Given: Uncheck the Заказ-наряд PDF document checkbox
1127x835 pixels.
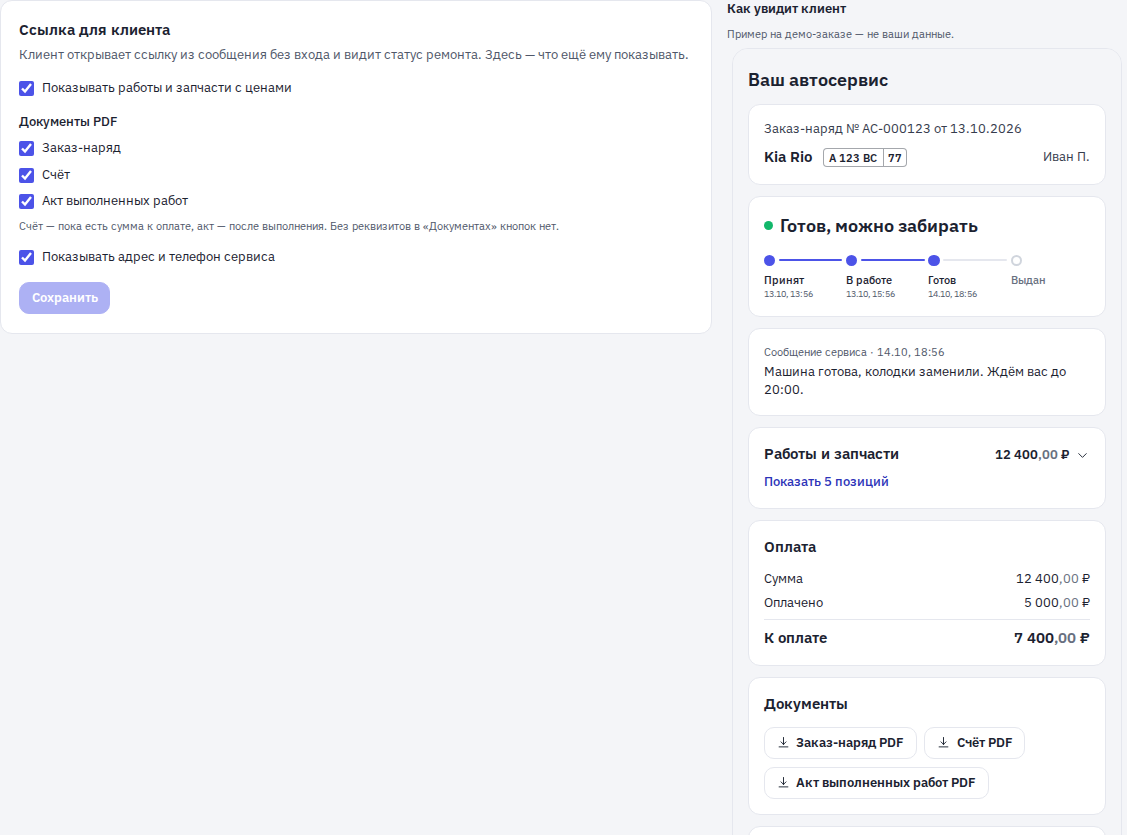Looking at the screenshot, I should [27, 149].
